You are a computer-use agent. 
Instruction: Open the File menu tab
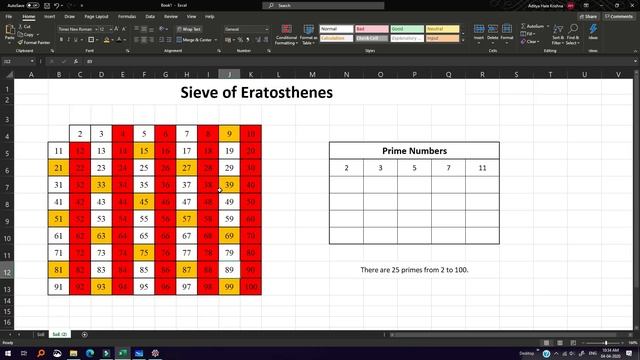click(x=9, y=17)
